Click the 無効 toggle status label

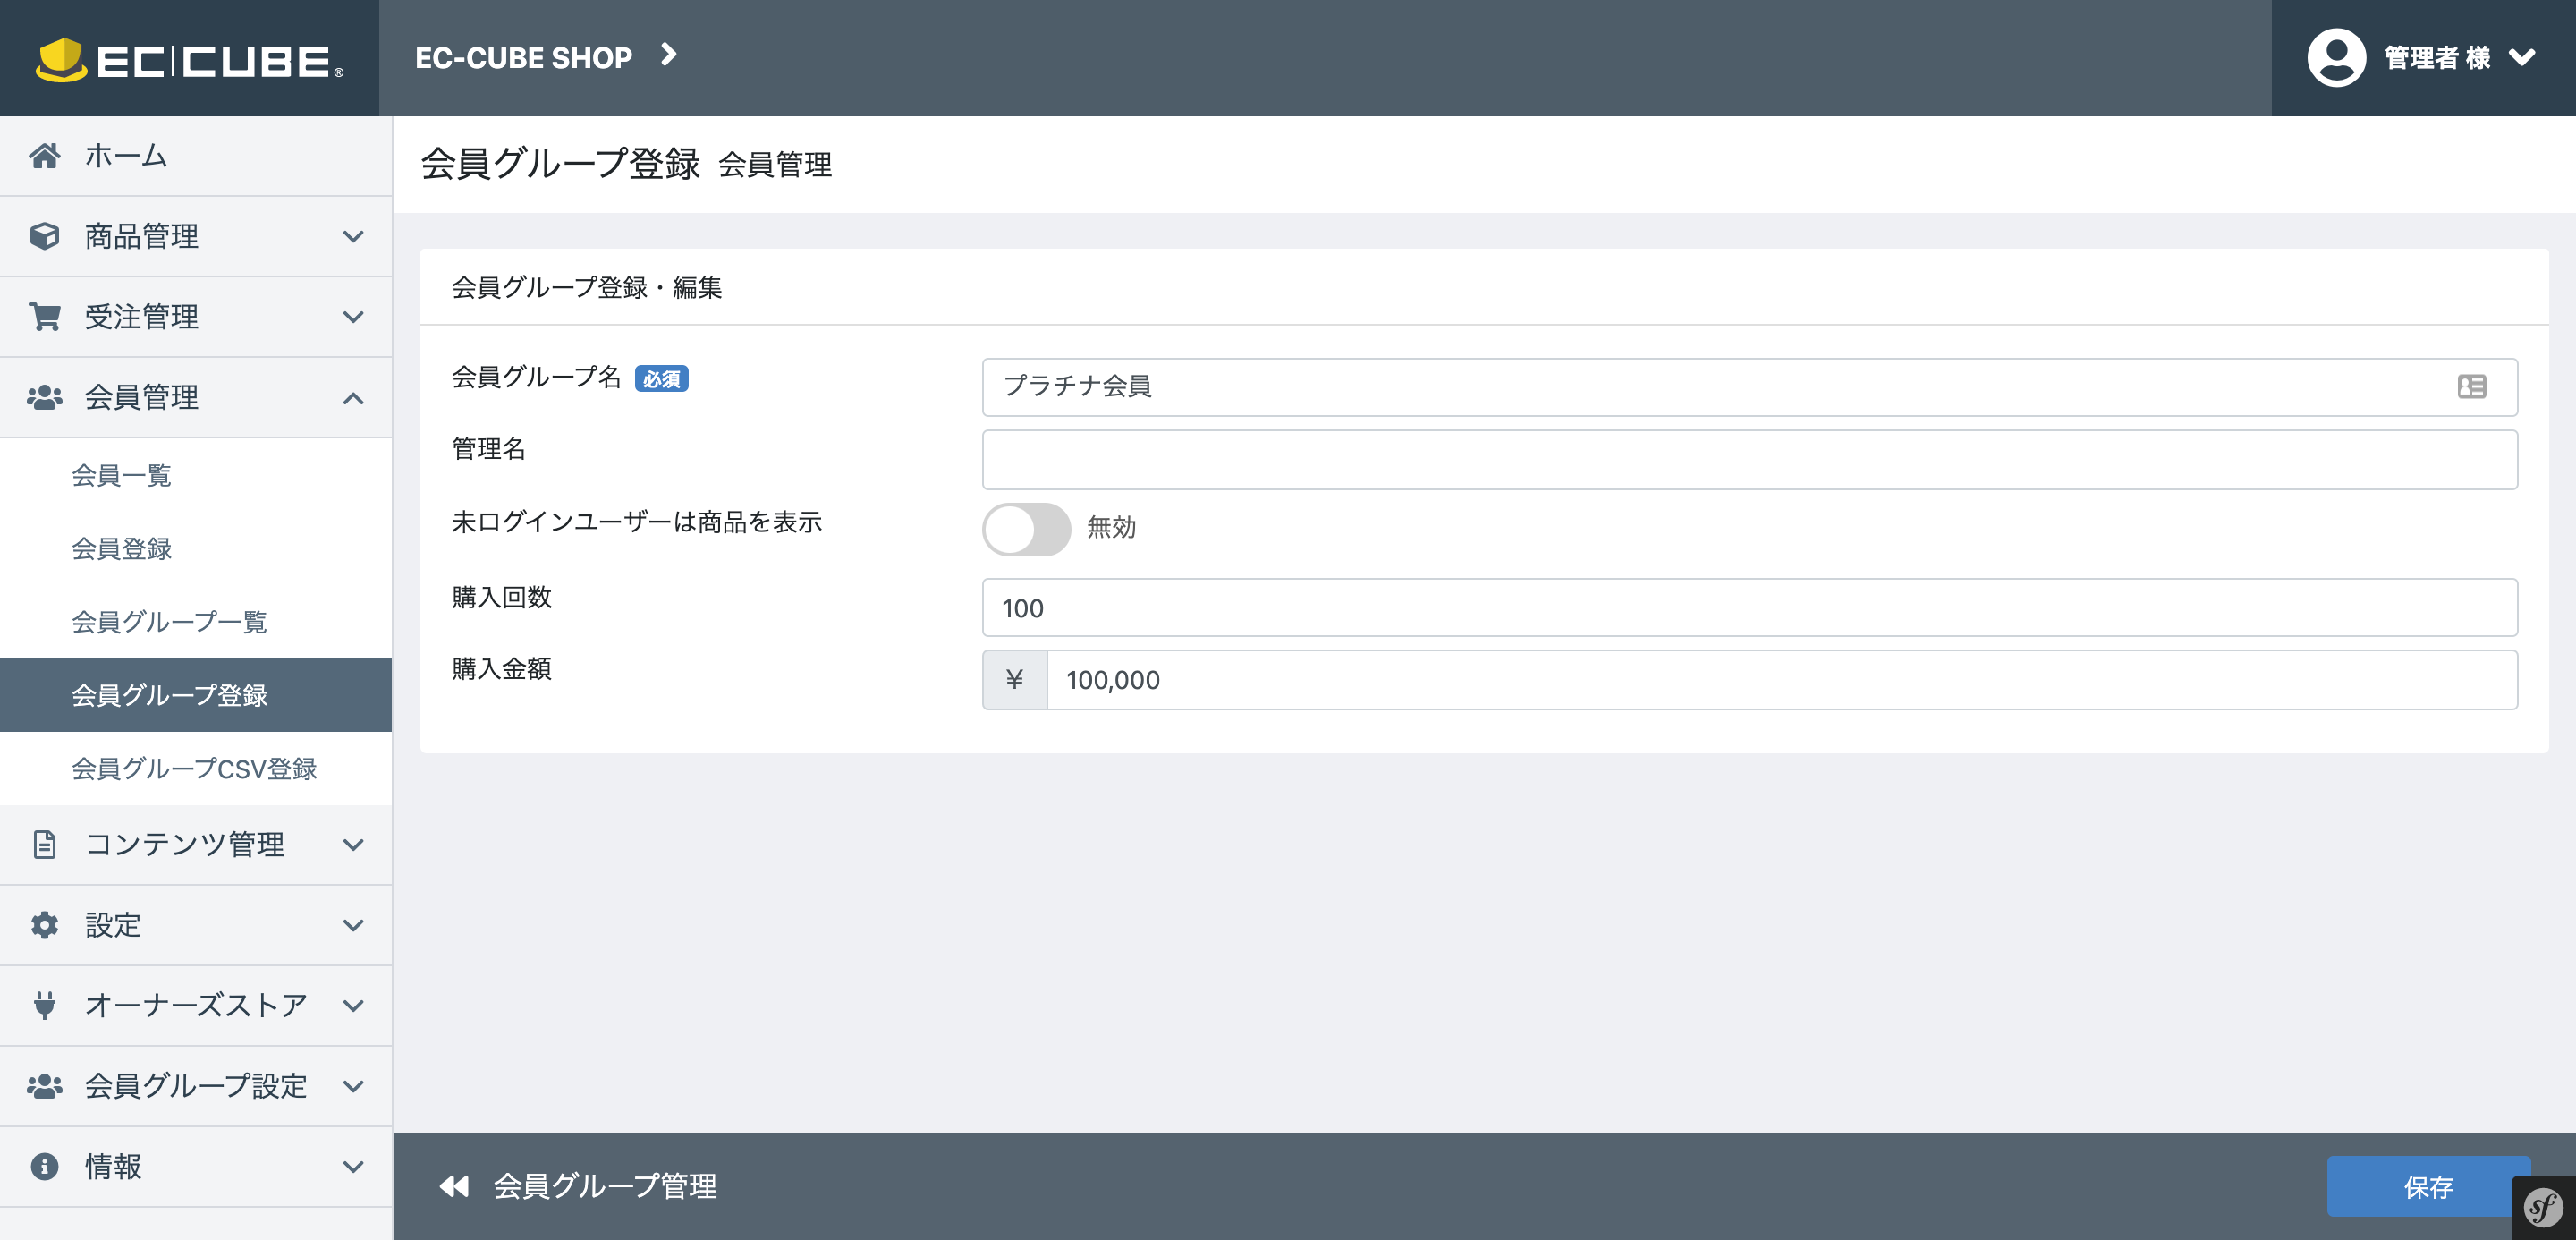tap(1111, 527)
